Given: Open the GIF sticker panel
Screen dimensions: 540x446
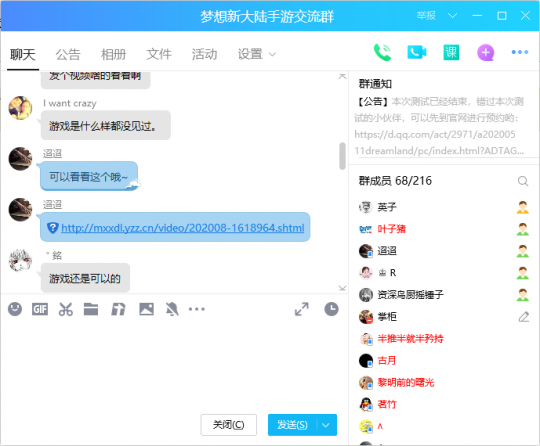Looking at the screenshot, I should click(x=40, y=309).
